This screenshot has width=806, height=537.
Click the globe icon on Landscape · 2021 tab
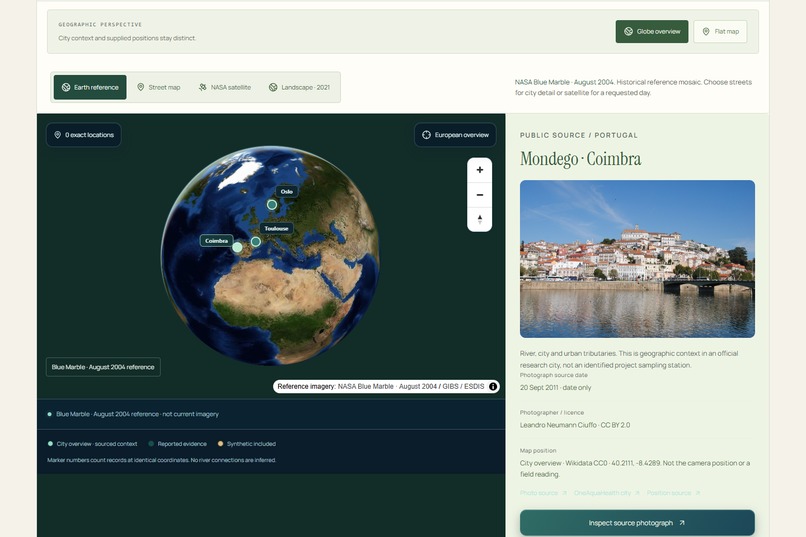click(273, 87)
